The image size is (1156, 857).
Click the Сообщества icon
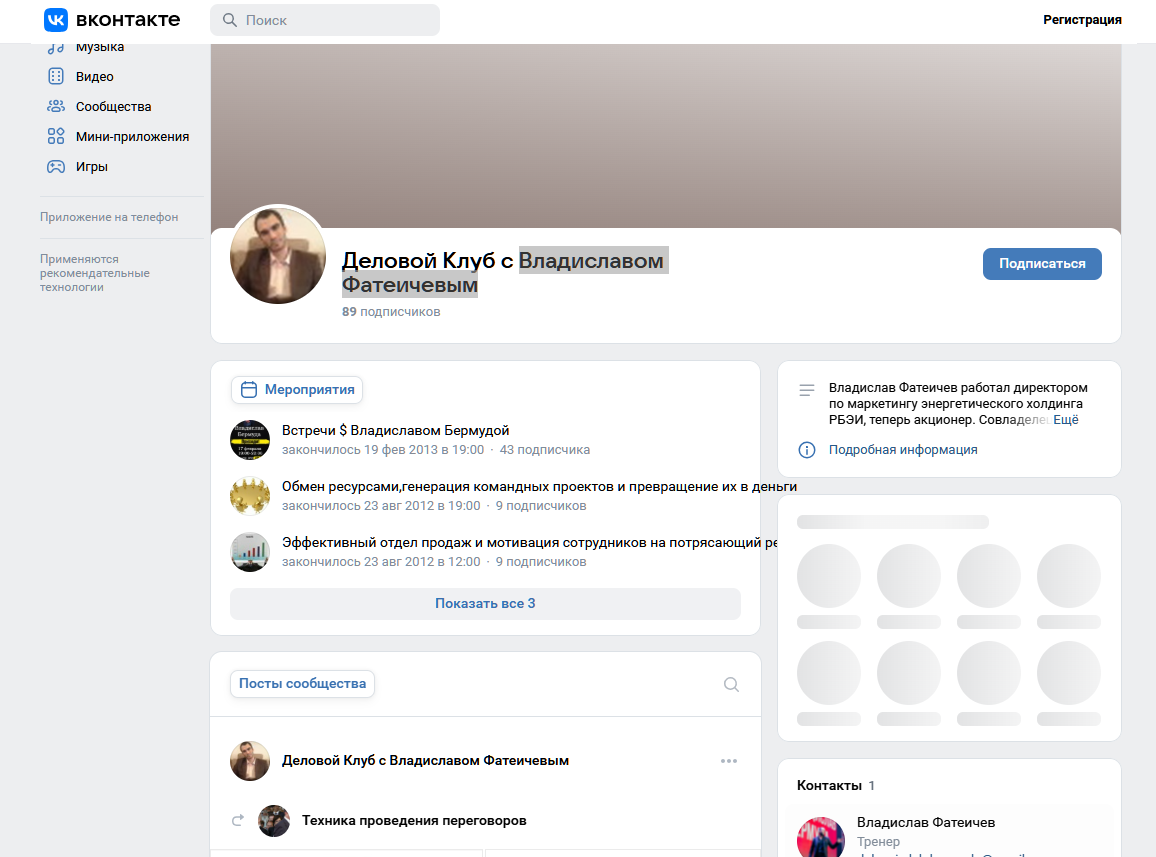55,106
